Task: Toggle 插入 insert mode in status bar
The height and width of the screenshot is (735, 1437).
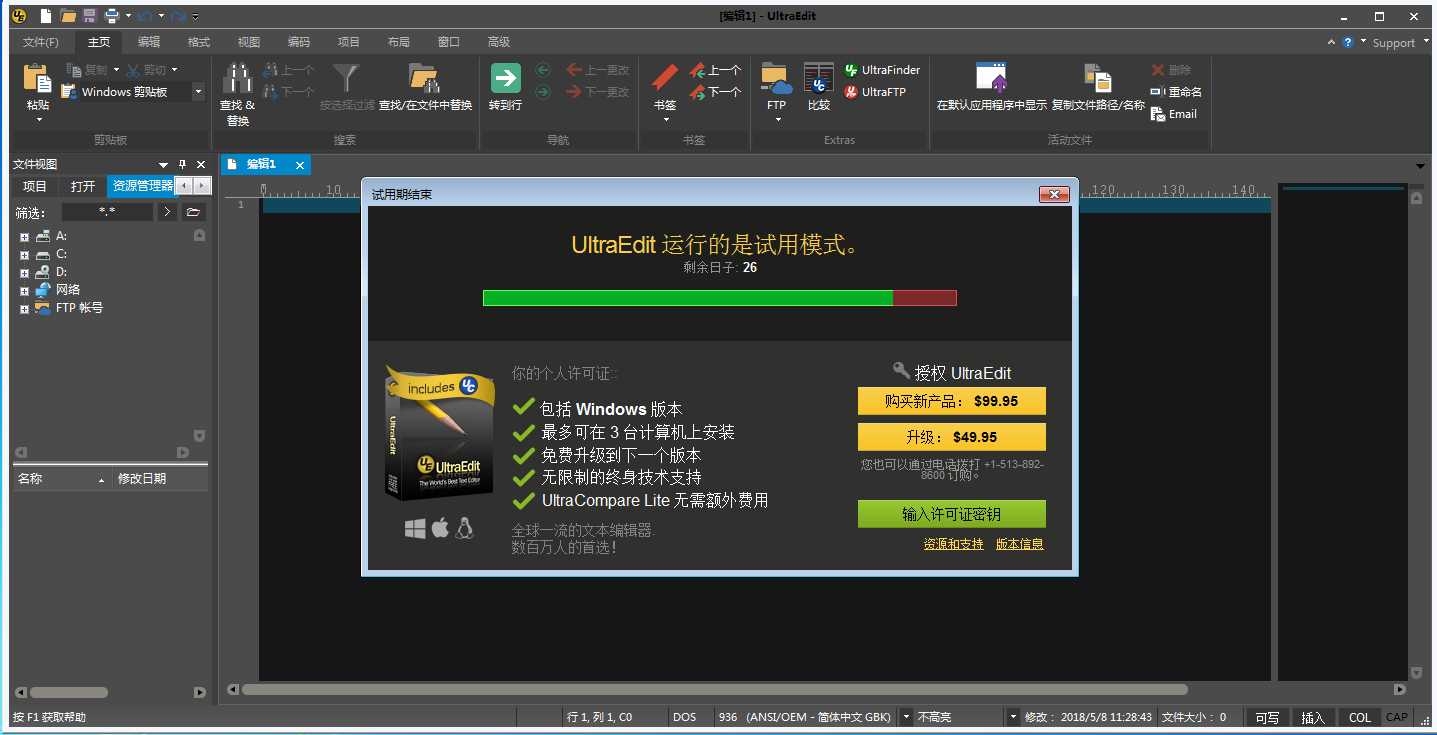Action: click(x=1313, y=717)
